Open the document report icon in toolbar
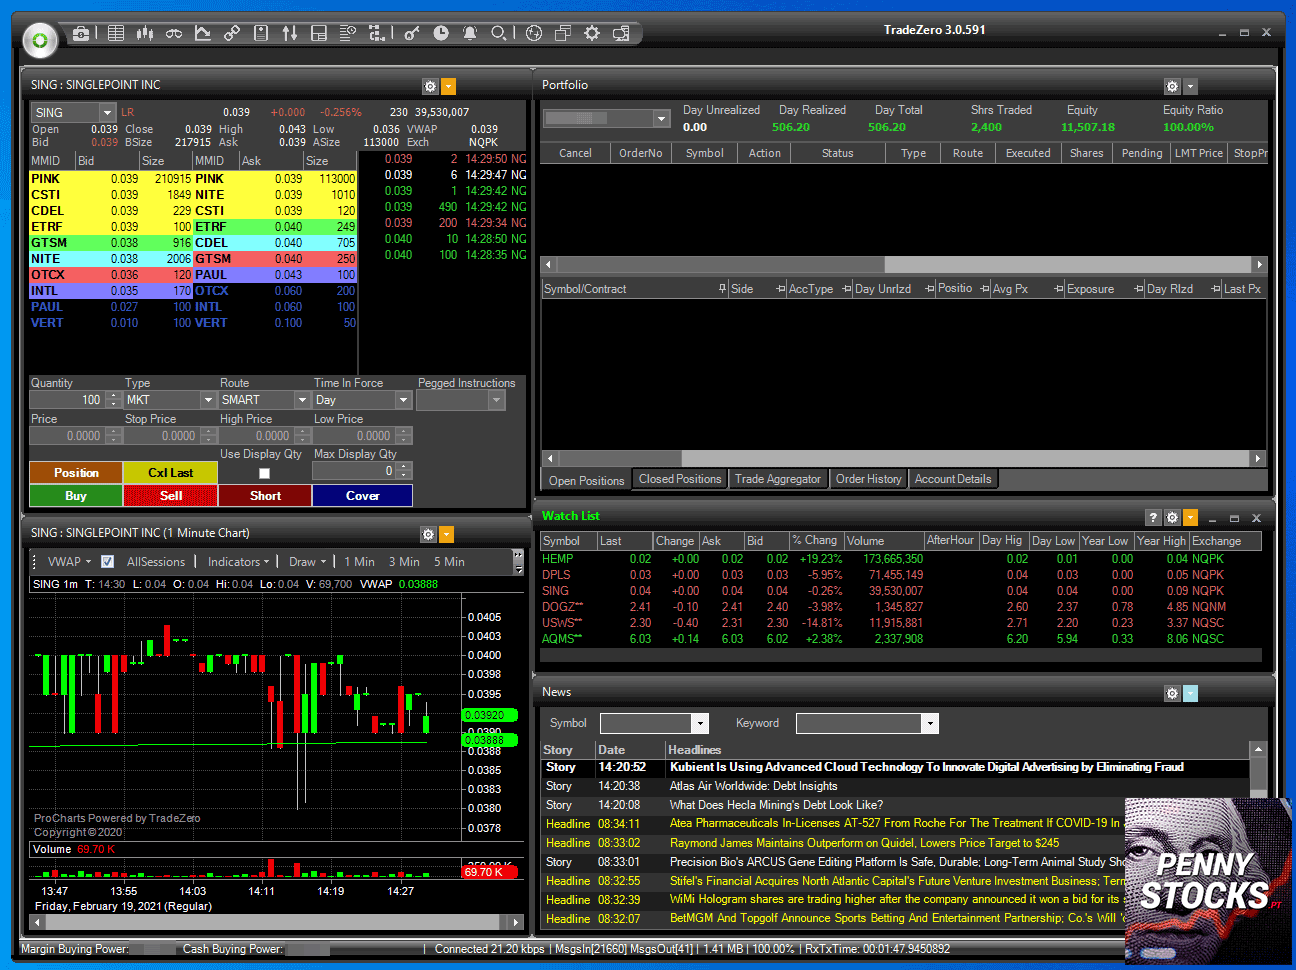This screenshot has height=970, width=1296. pyautogui.click(x=261, y=33)
